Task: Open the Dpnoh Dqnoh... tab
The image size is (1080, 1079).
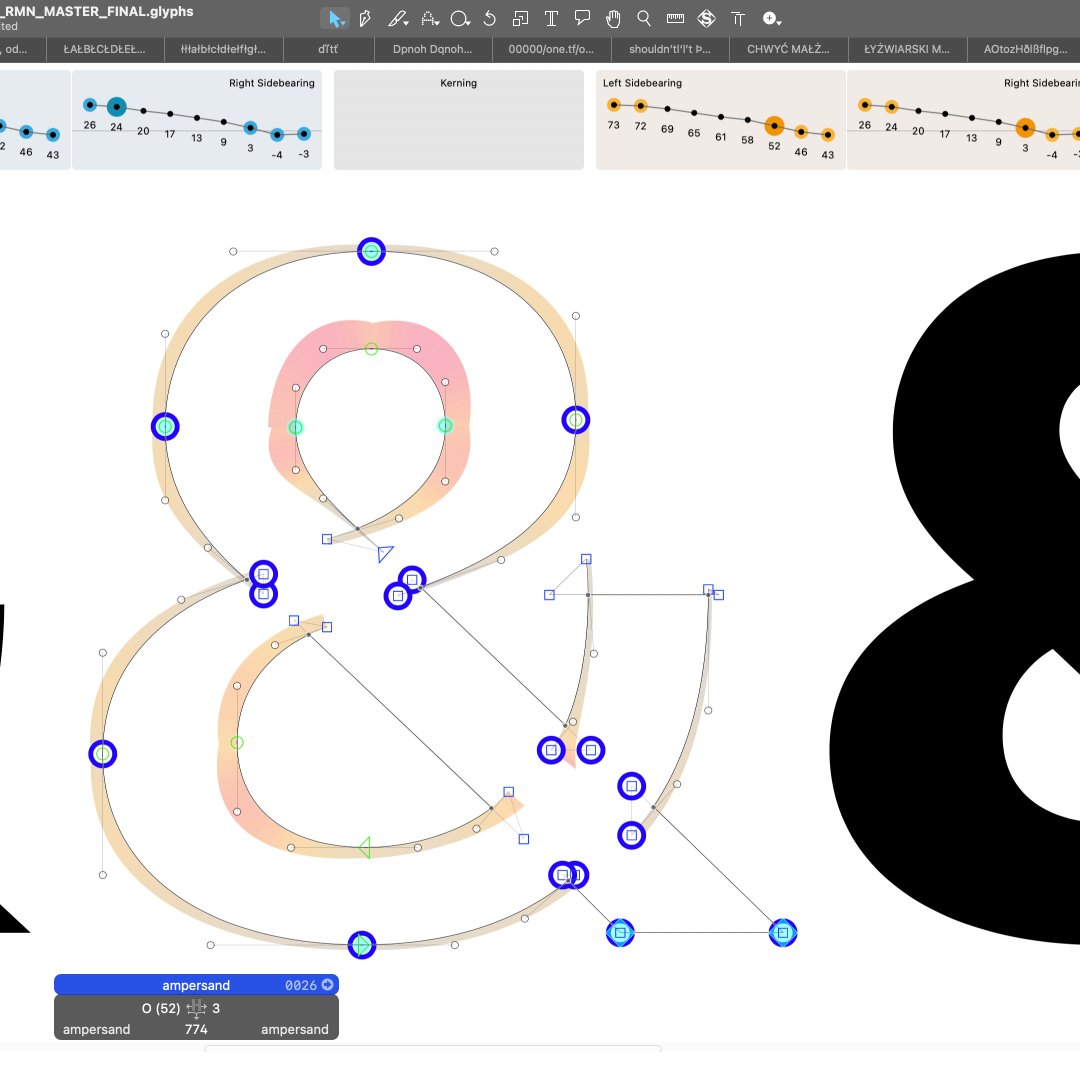Action: click(433, 49)
